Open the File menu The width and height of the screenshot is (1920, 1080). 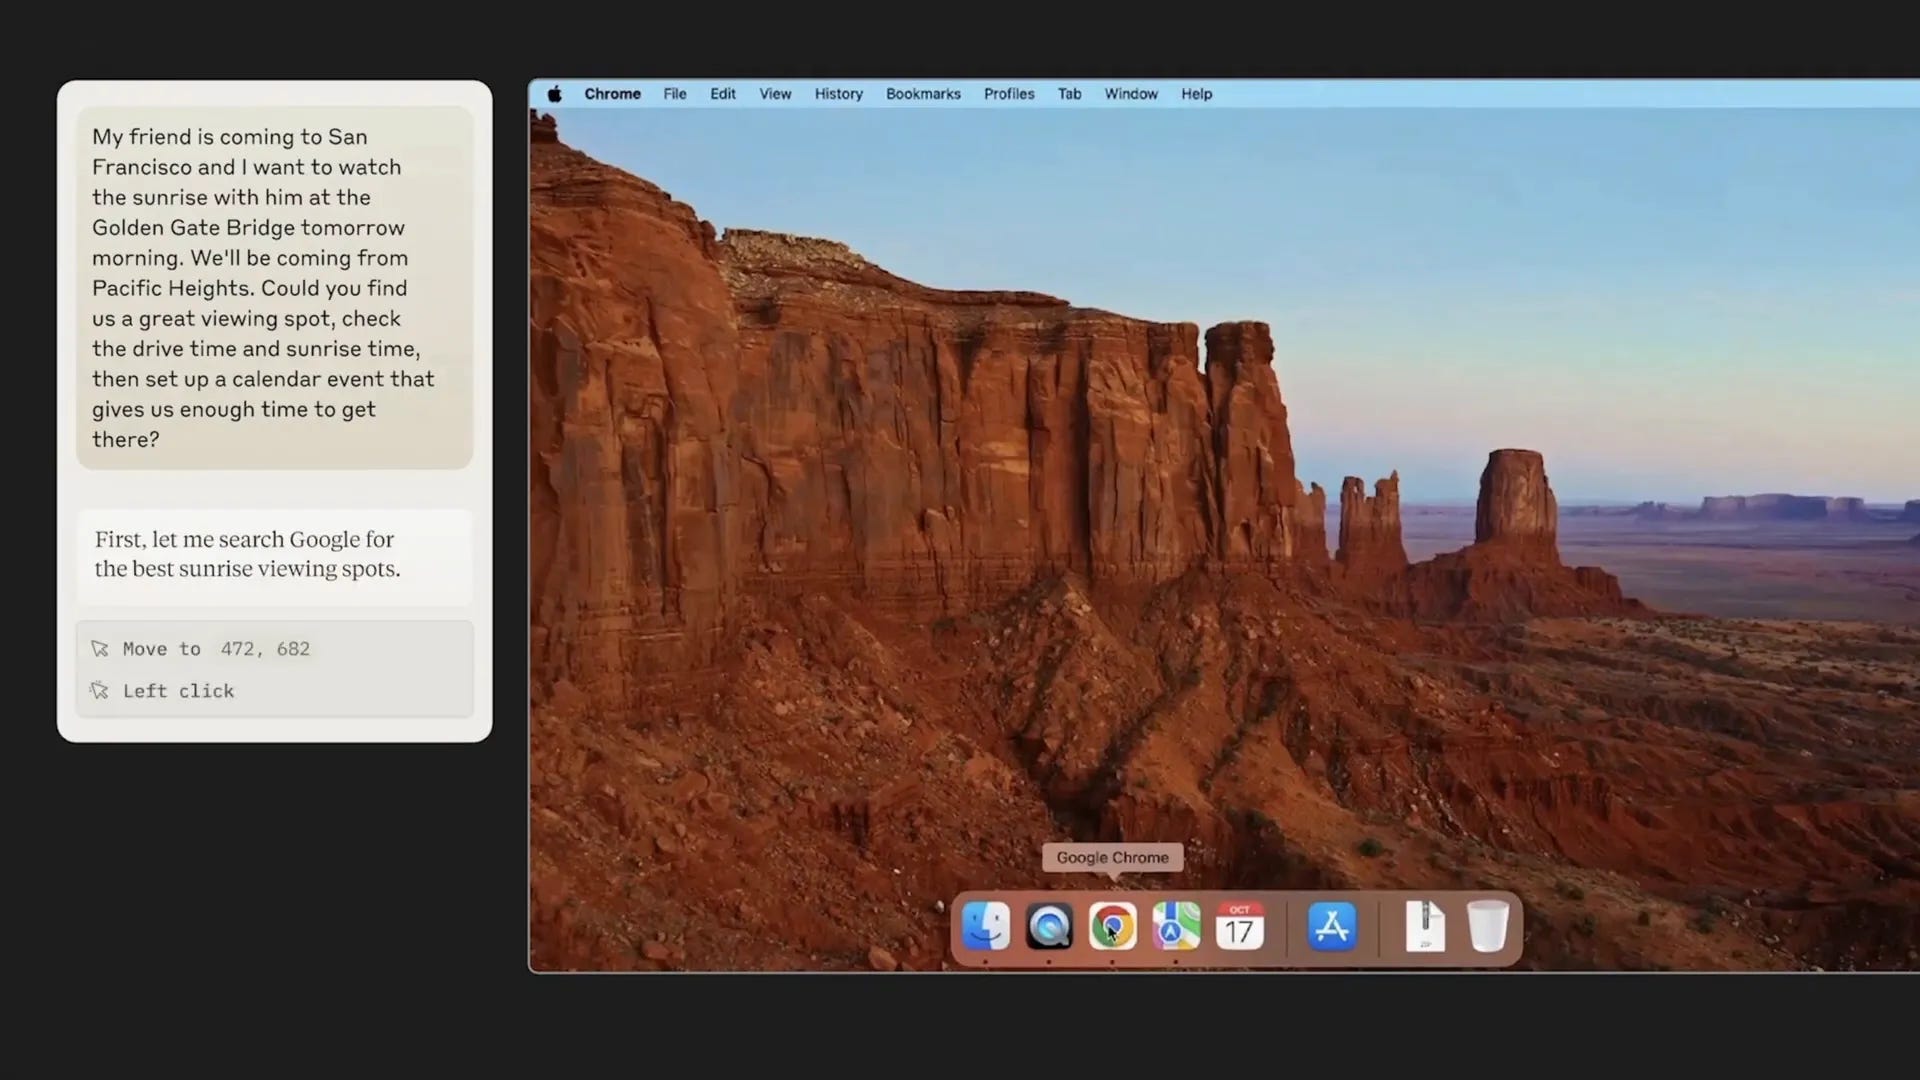coord(675,94)
